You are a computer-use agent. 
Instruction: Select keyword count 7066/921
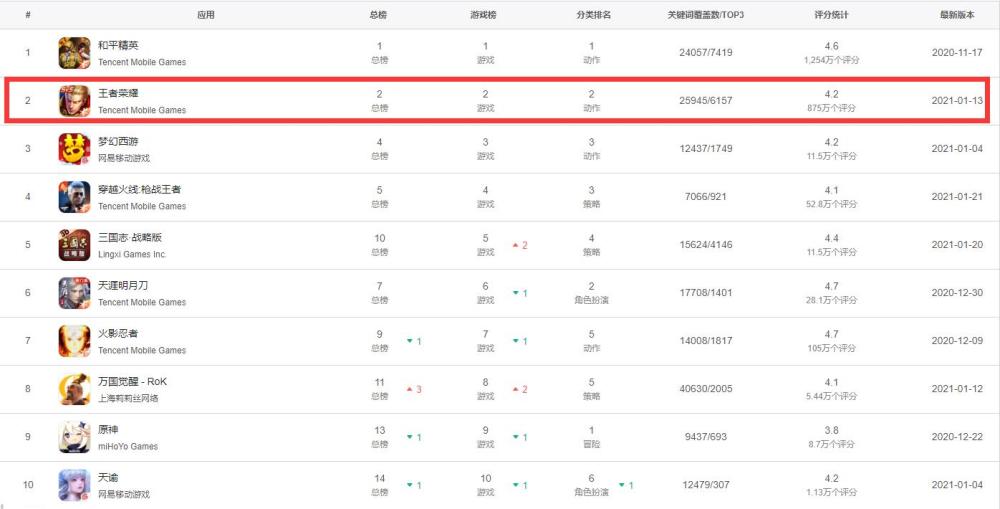tap(705, 197)
